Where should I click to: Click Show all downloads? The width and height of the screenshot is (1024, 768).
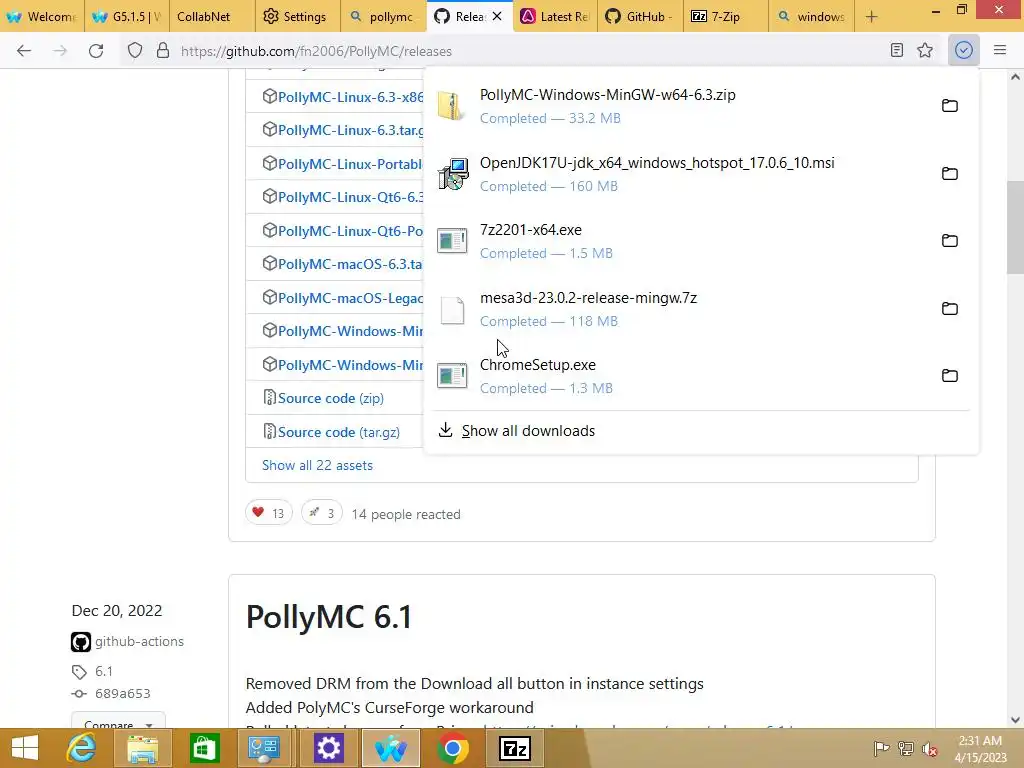pyautogui.click(x=528, y=431)
